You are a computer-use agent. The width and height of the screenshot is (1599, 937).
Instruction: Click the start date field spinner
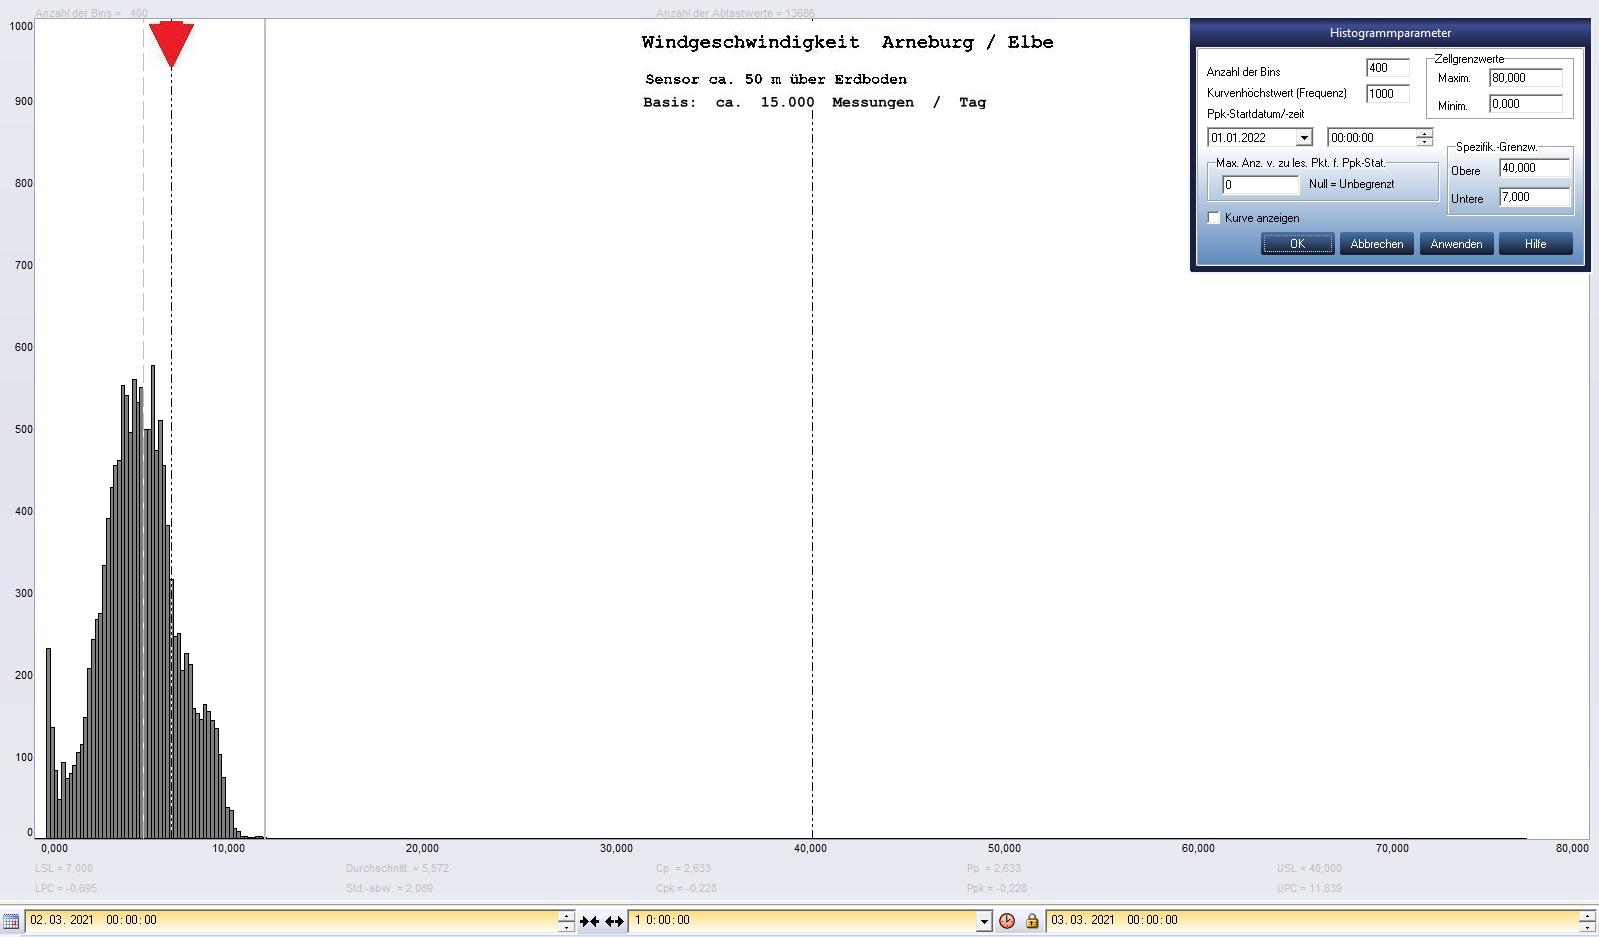click(x=566, y=921)
